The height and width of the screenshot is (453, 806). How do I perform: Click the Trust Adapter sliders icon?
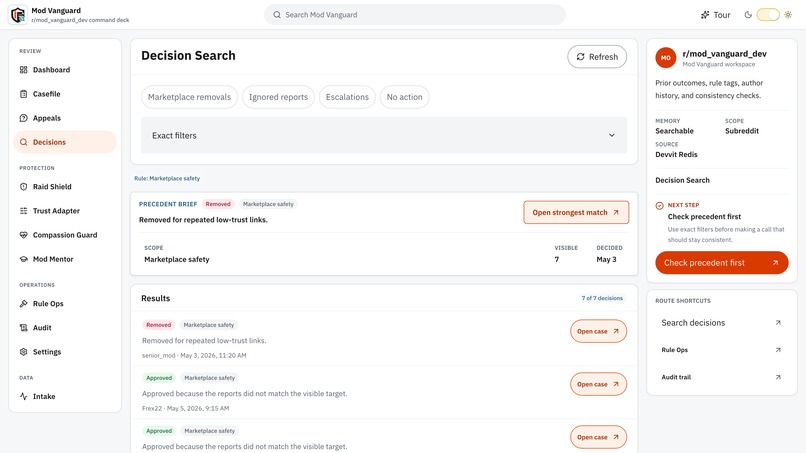click(24, 211)
